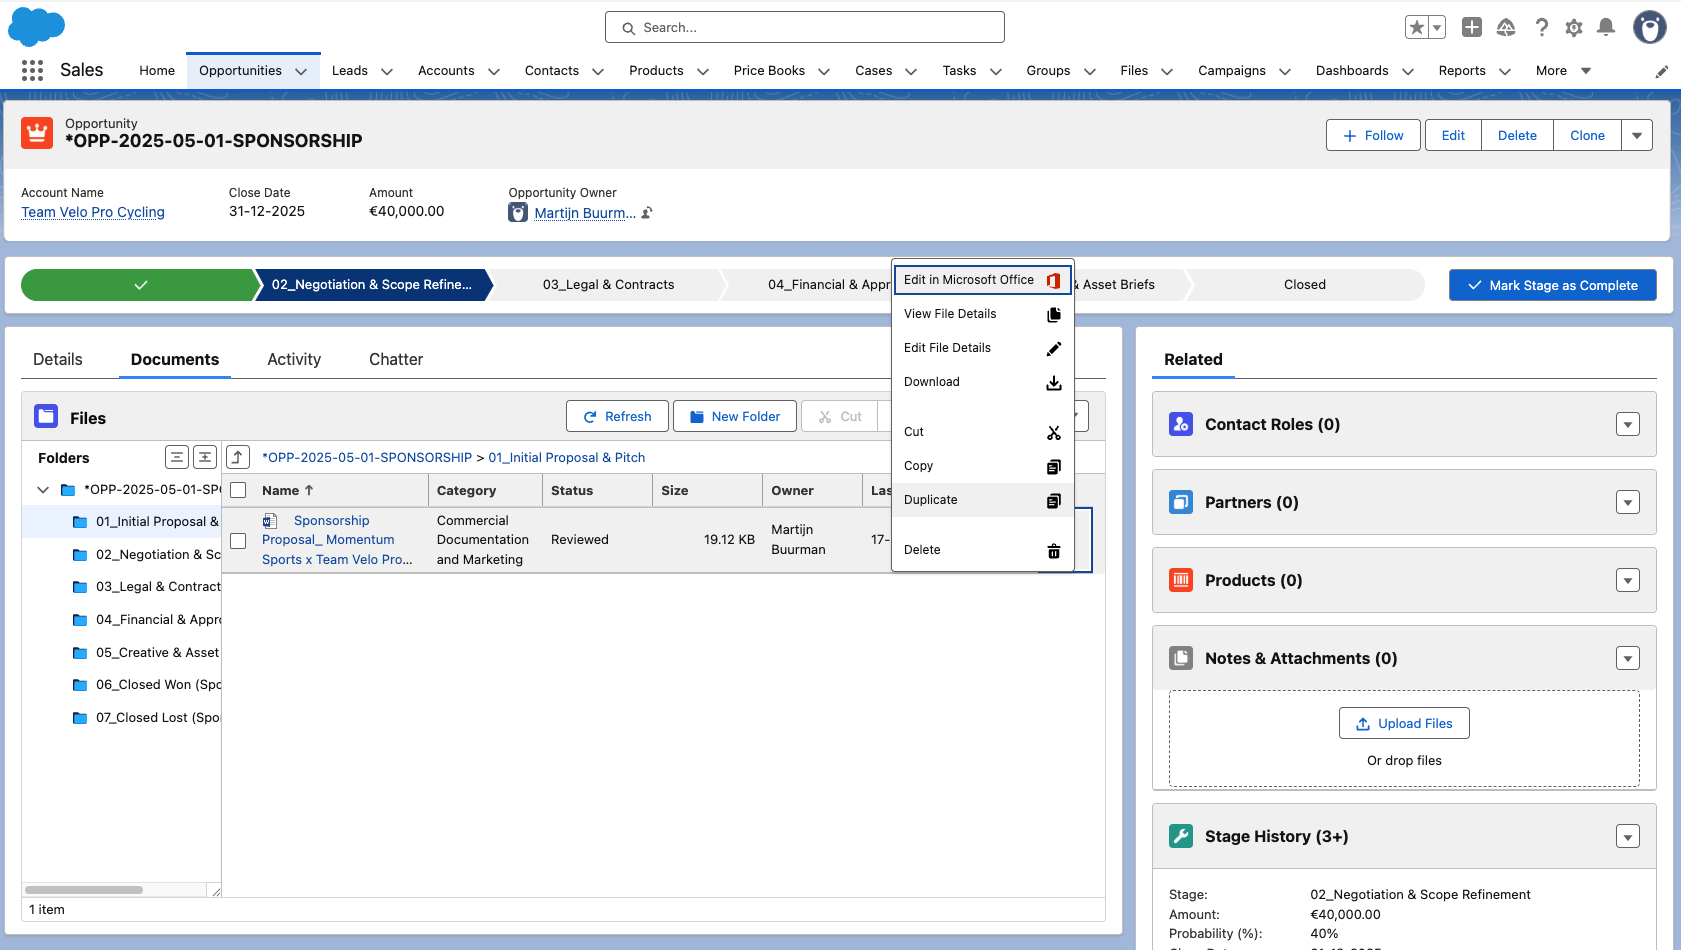The height and width of the screenshot is (950, 1681).
Task: Click the Word document file icon
Action: [270, 521]
